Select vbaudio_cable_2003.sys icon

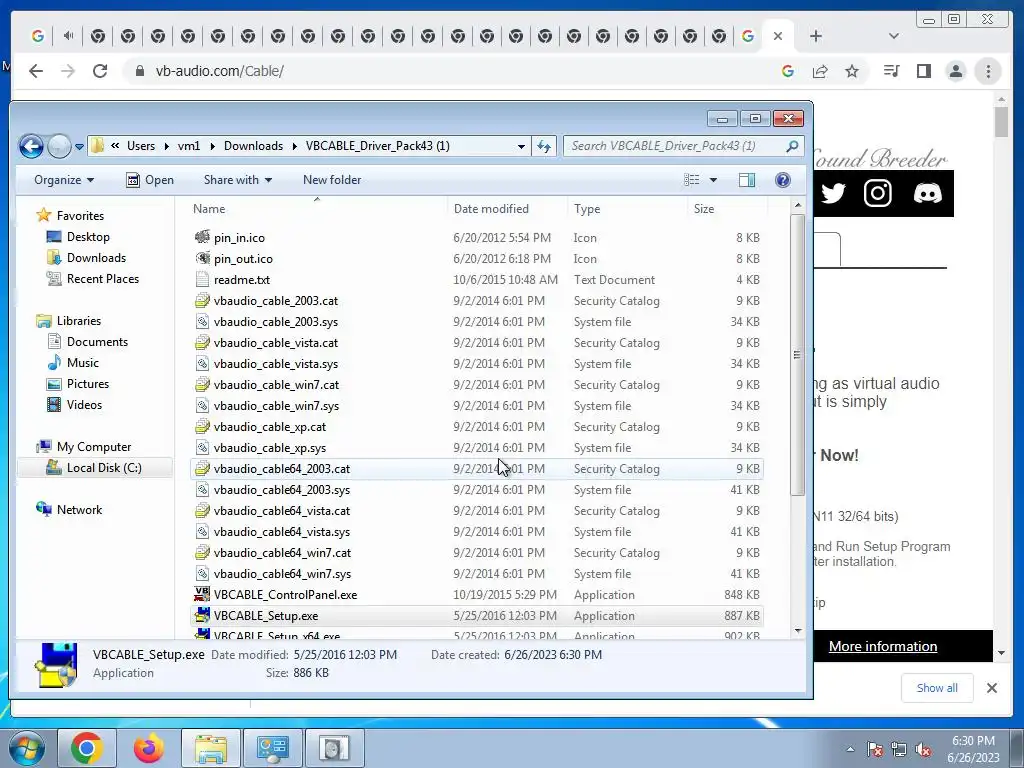click(x=202, y=321)
